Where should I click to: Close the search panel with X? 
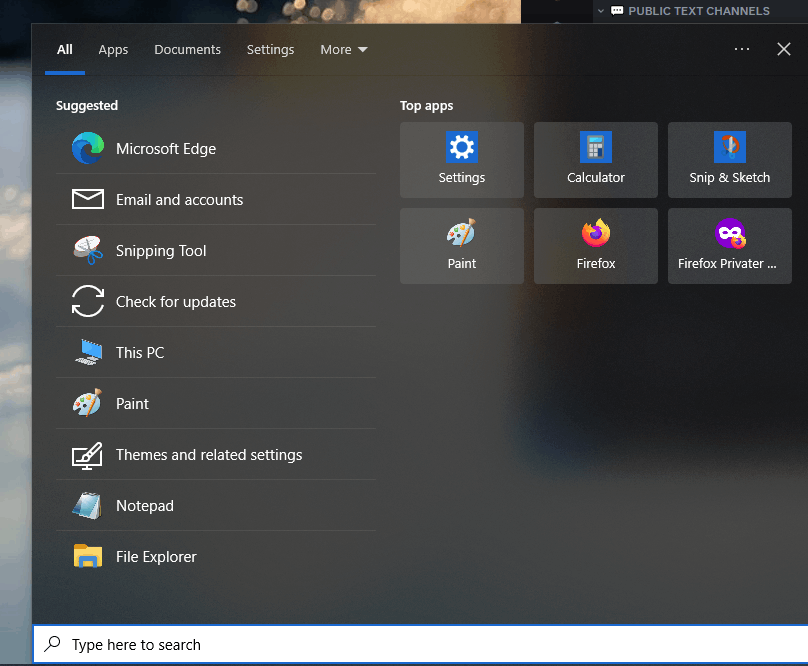coord(784,49)
